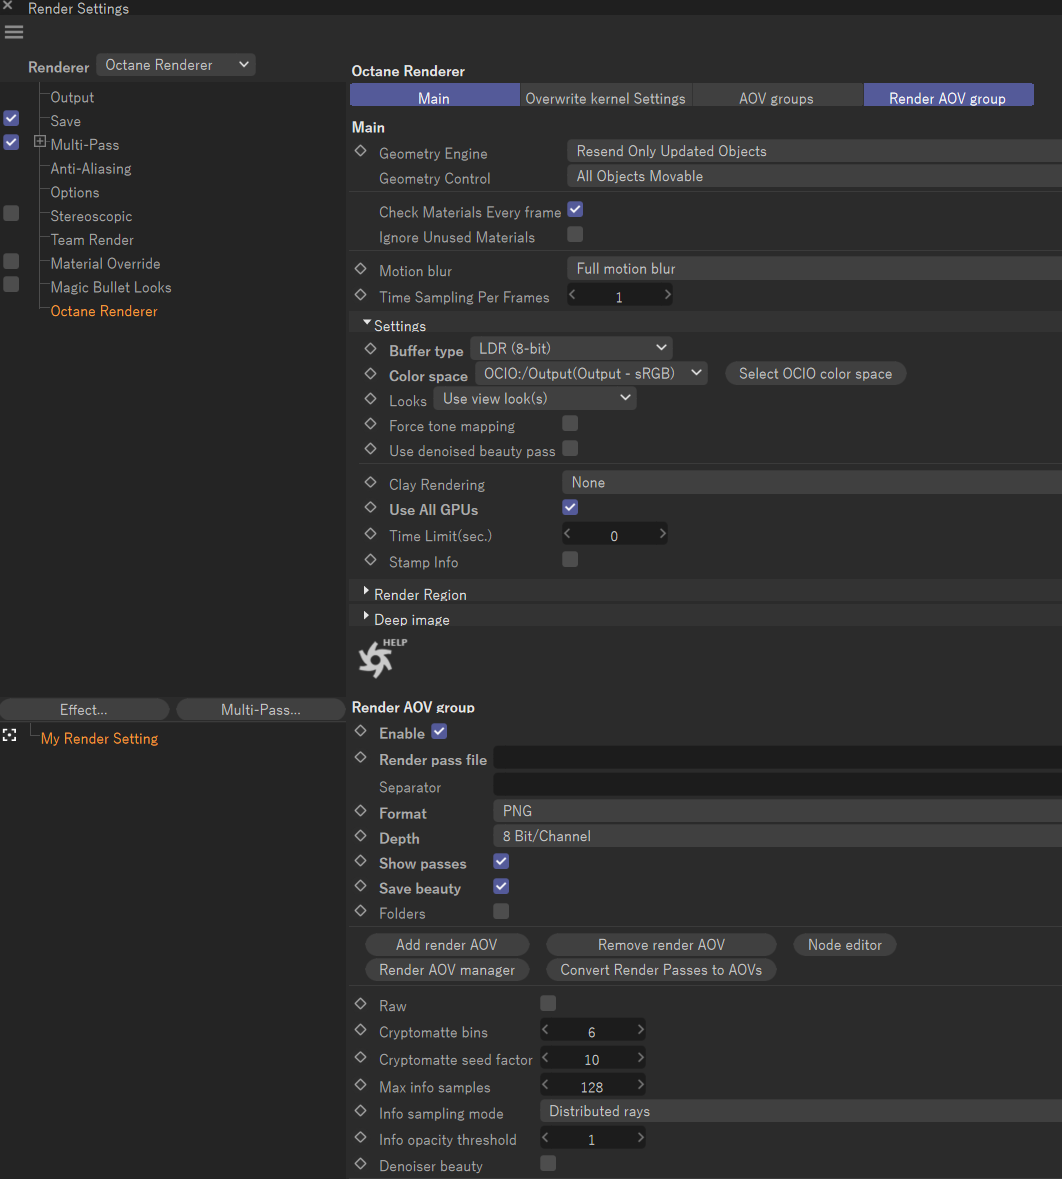Expand the Multi-Pass tree node
1062x1179 pixels.
[x=40, y=141]
